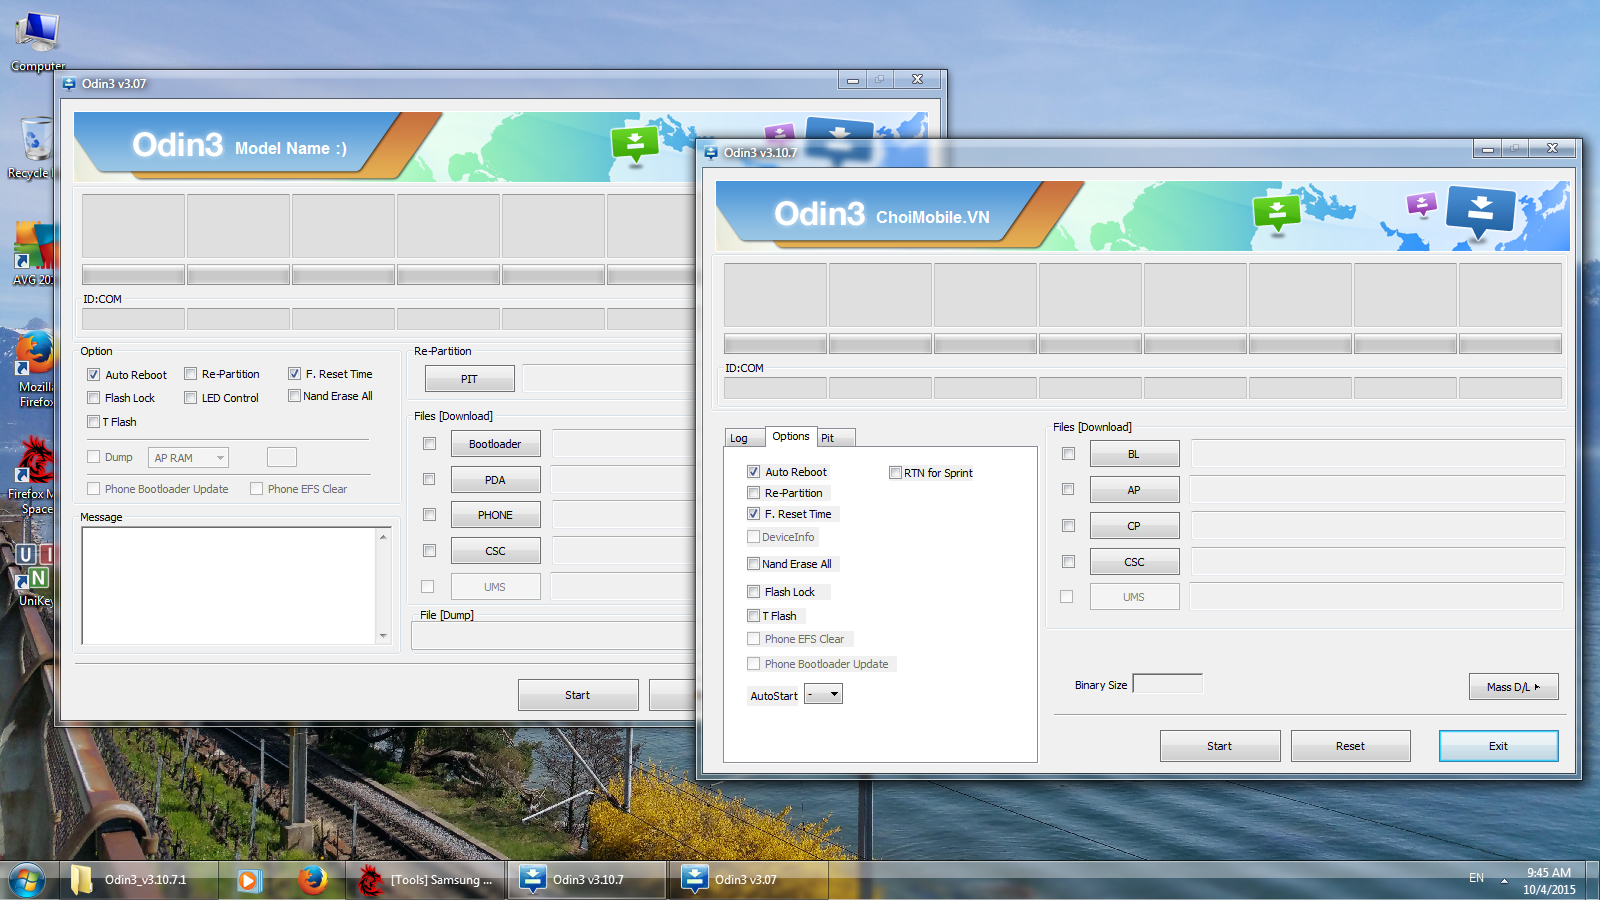Click the BL file button
This screenshot has width=1600, height=900.
(1135, 454)
